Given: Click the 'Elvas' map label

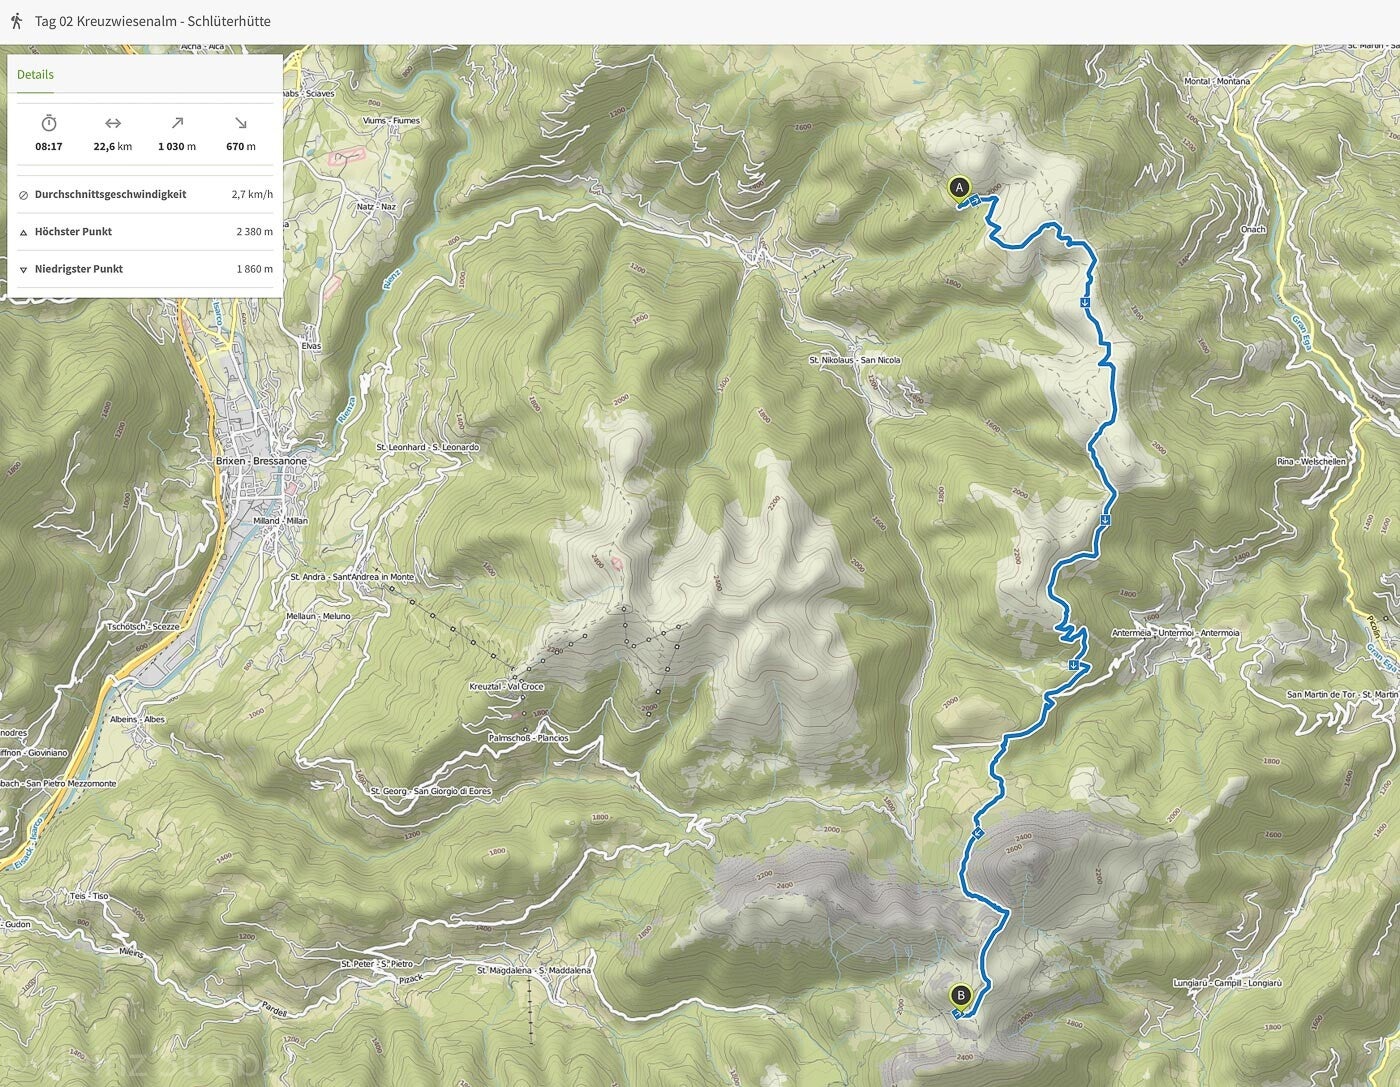Looking at the screenshot, I should [x=311, y=346].
